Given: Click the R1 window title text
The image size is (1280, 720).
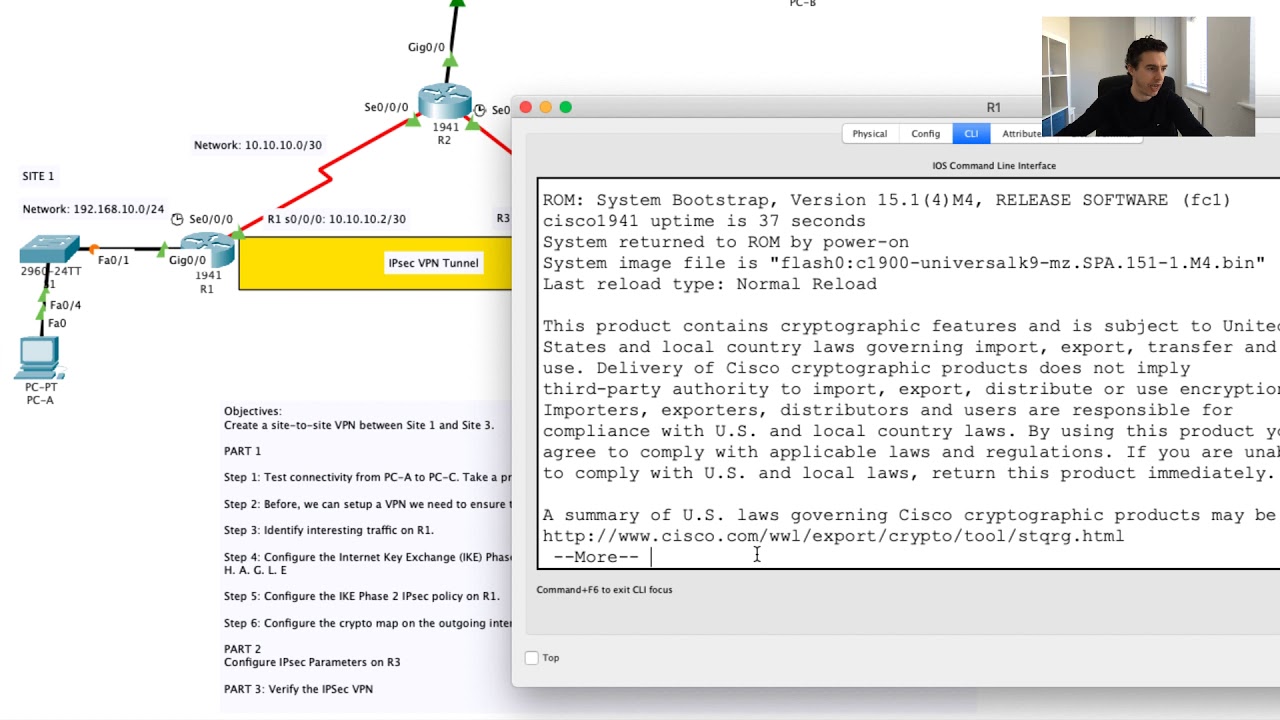Looking at the screenshot, I should (x=993, y=107).
